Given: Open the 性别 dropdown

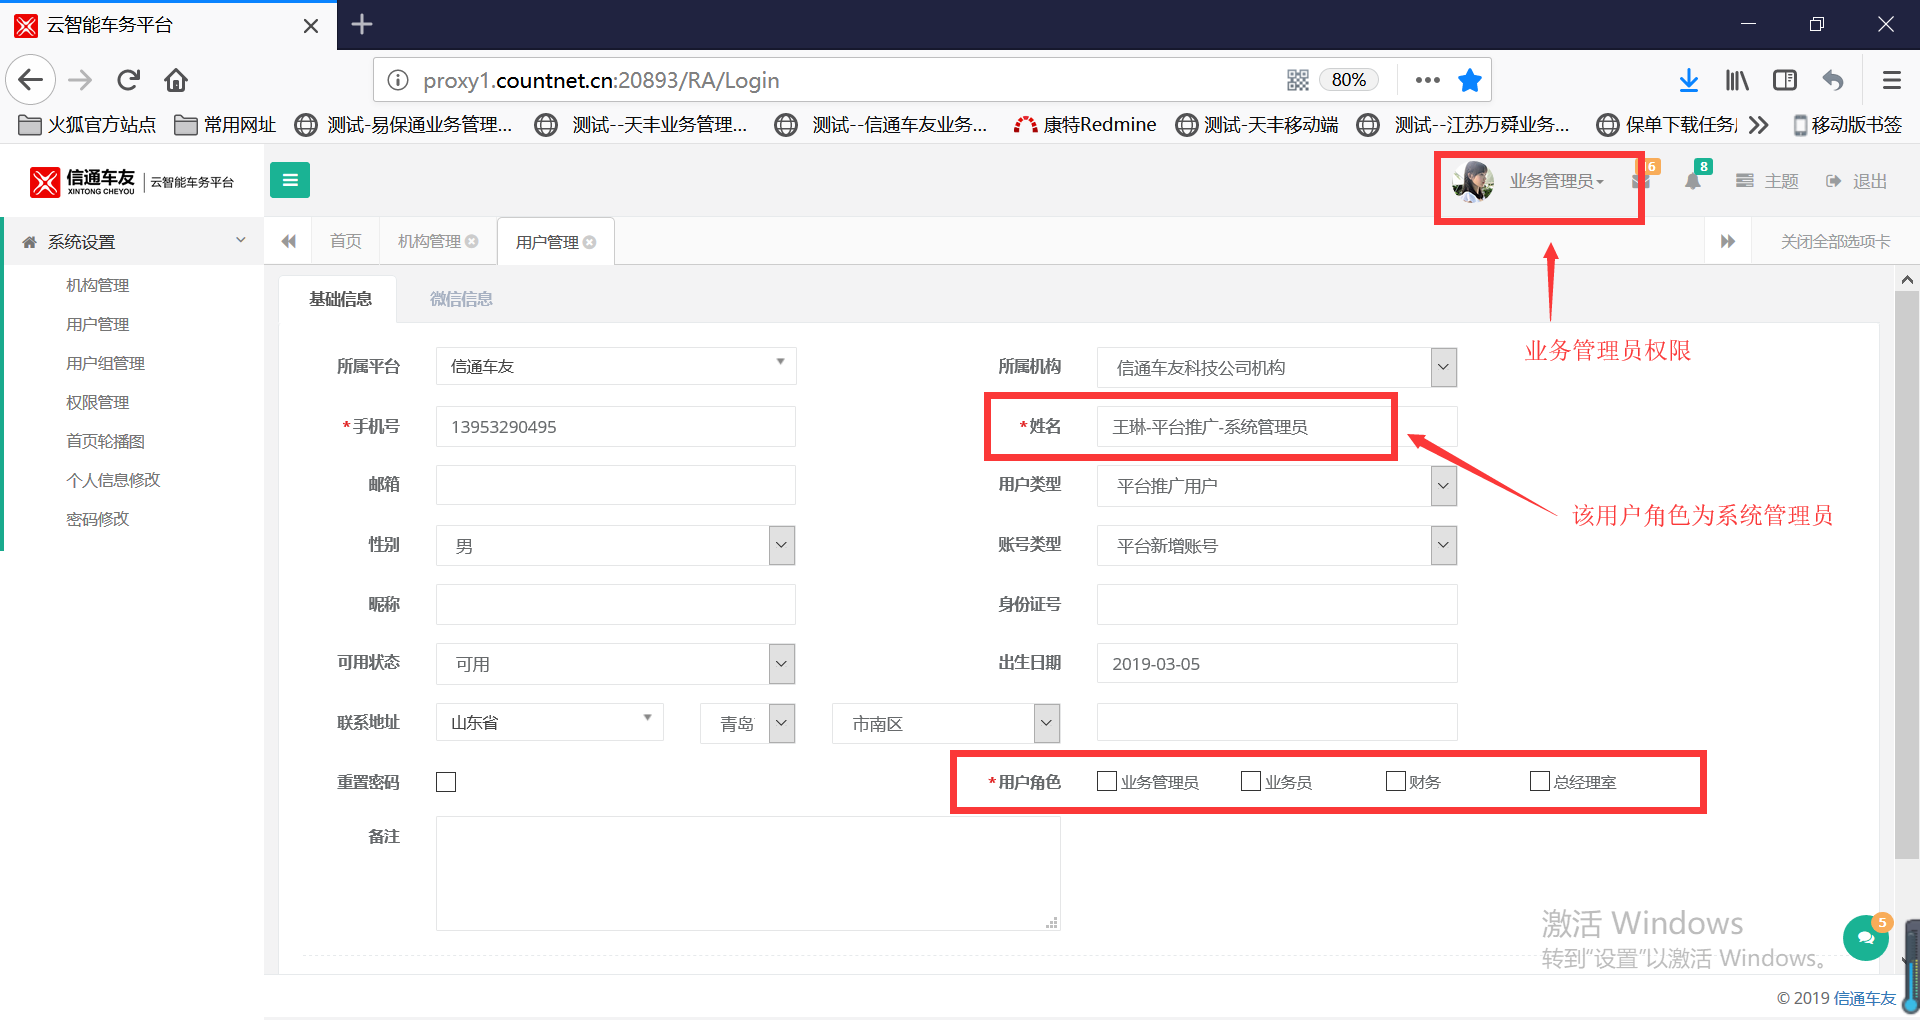Looking at the screenshot, I should pyautogui.click(x=616, y=545).
